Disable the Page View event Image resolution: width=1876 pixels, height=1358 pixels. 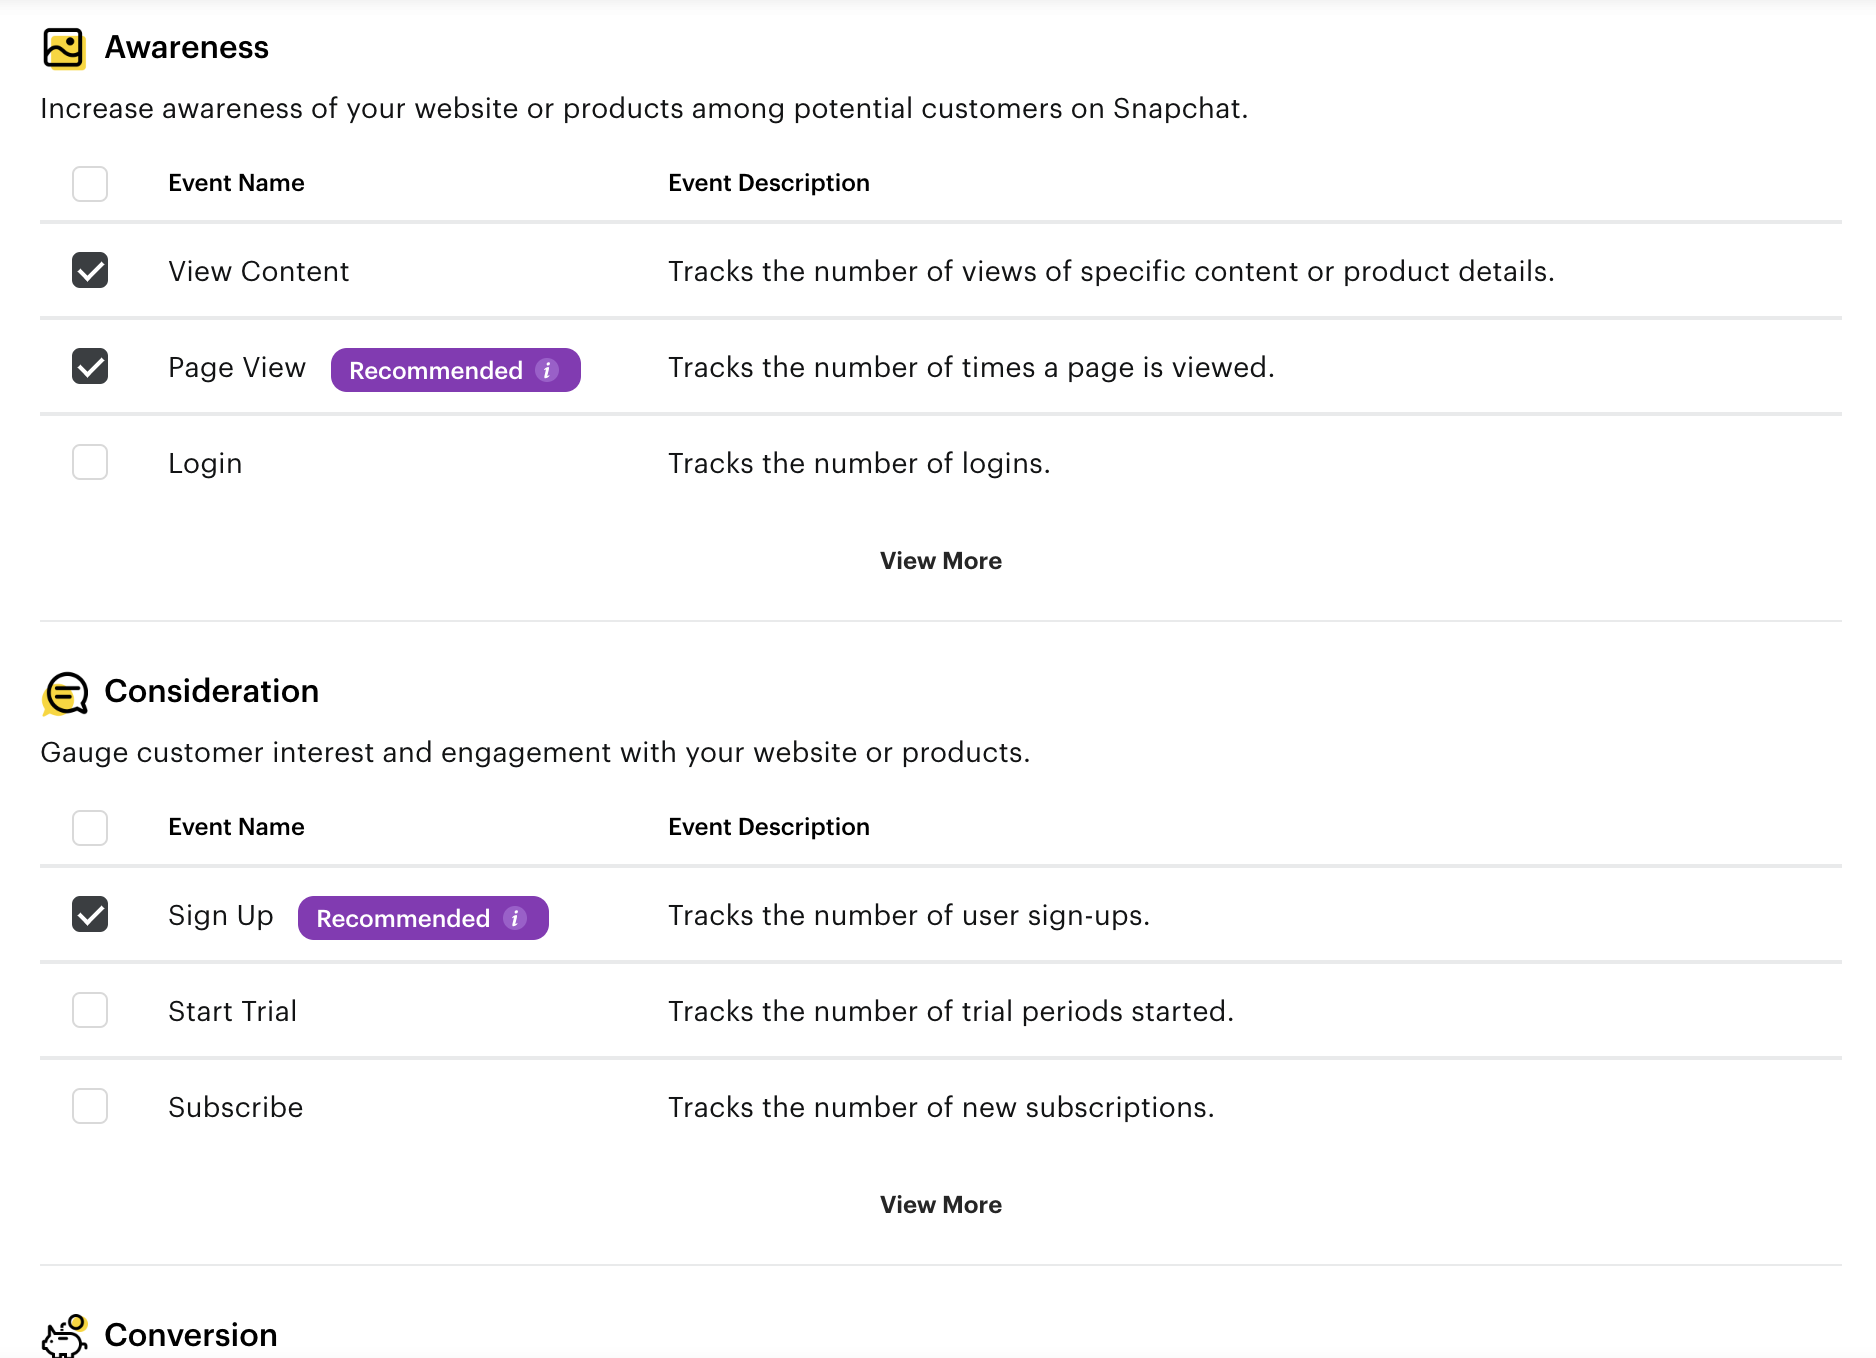click(90, 366)
